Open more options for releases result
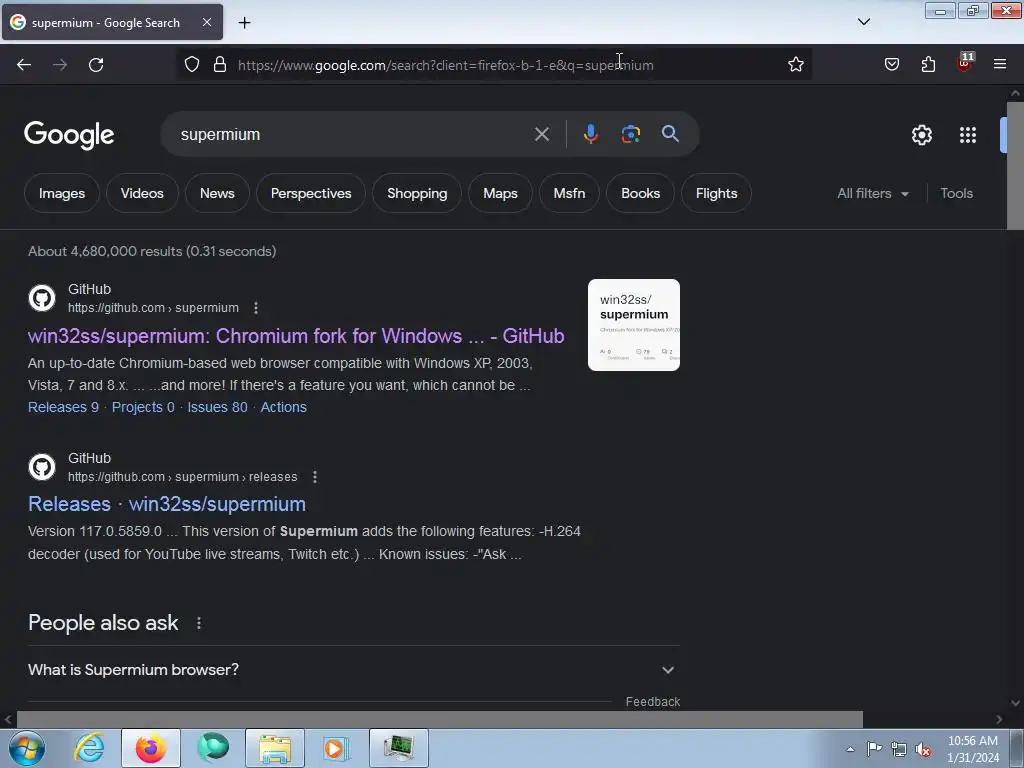Image resolution: width=1024 pixels, height=768 pixels. click(315, 477)
